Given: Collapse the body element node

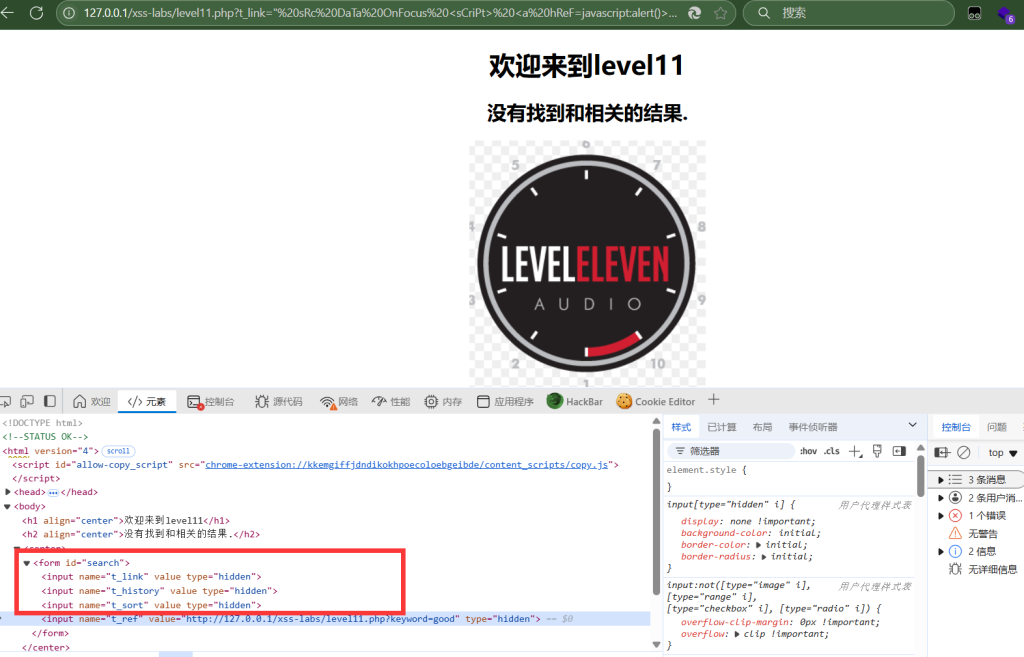Looking at the screenshot, I should click(x=8, y=506).
